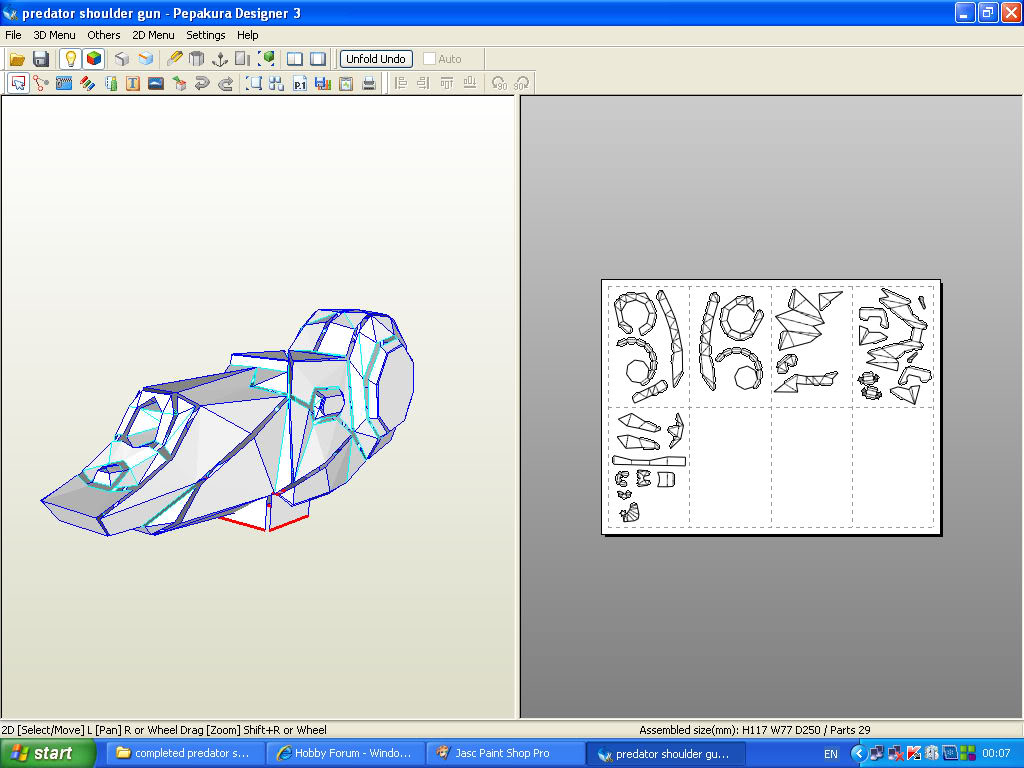This screenshot has width=1024, height=768.
Task: Click the 3D shoulder gun model
Action: [228, 423]
